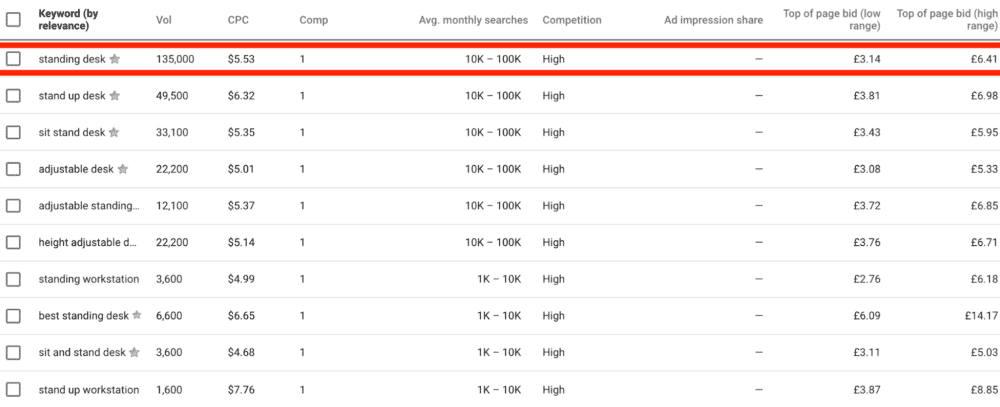Check the box for 'standing desk' row
The height and width of the screenshot is (407, 1000).
(x=13, y=59)
